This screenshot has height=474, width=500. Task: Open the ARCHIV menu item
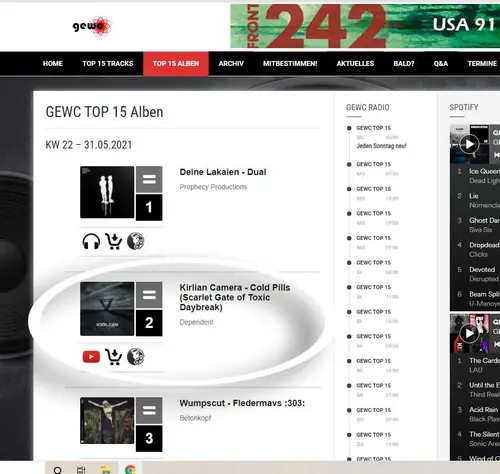click(231, 64)
